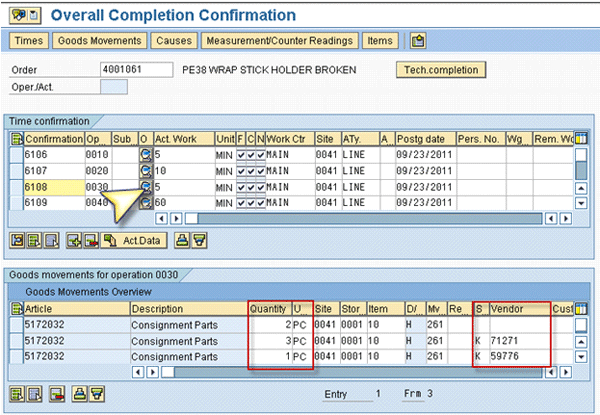
Task: Click the Tech.completion button
Action: coord(441,70)
